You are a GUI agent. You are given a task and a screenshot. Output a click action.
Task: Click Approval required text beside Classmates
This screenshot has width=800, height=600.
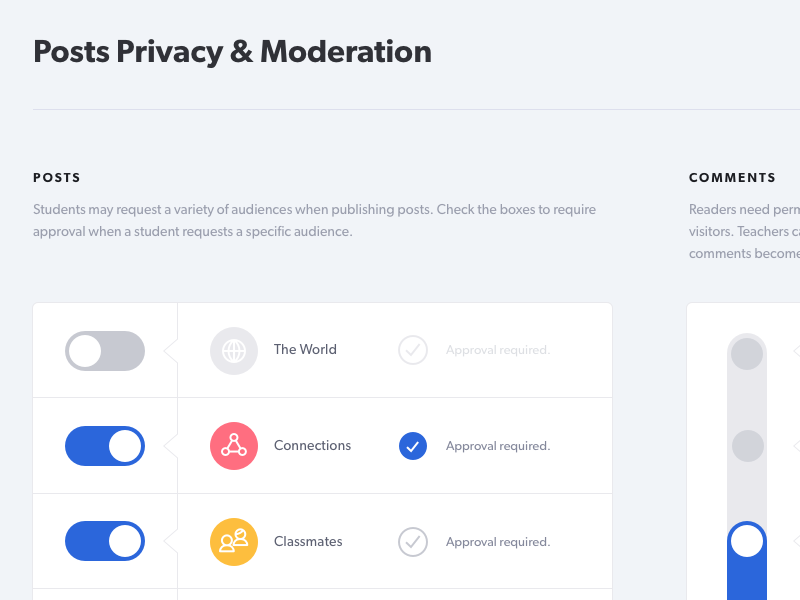pos(498,543)
